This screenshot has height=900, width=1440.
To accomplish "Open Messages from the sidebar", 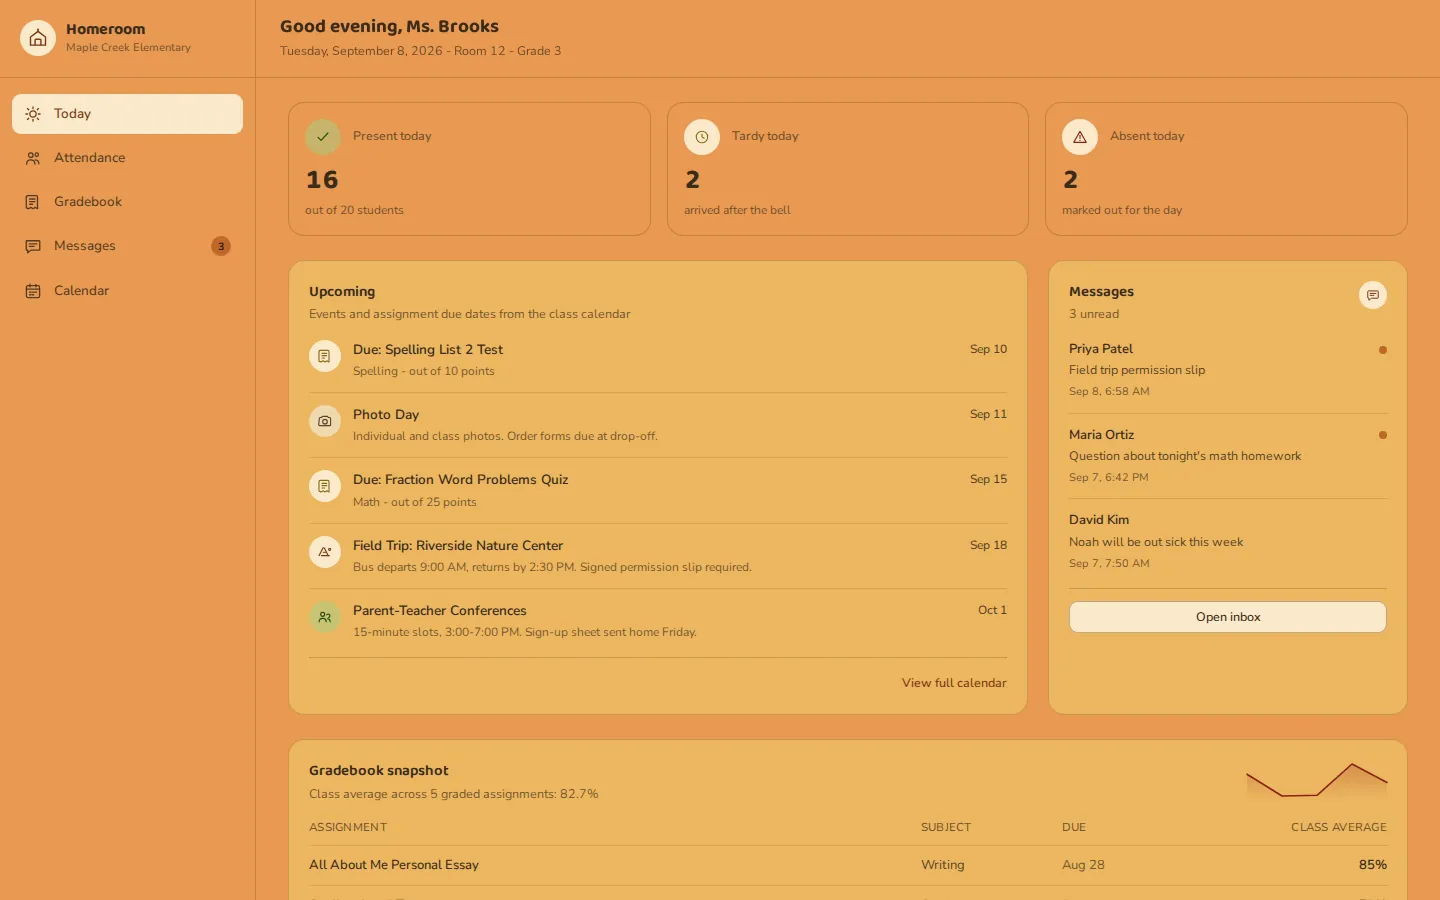I will [x=127, y=246].
